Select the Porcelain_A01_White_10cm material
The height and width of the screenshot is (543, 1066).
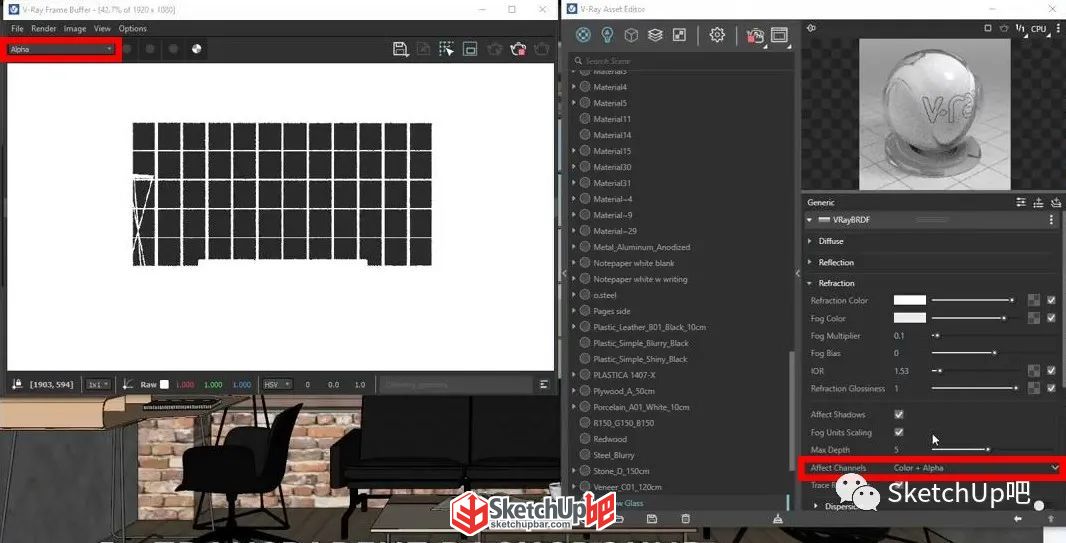click(x=641, y=407)
